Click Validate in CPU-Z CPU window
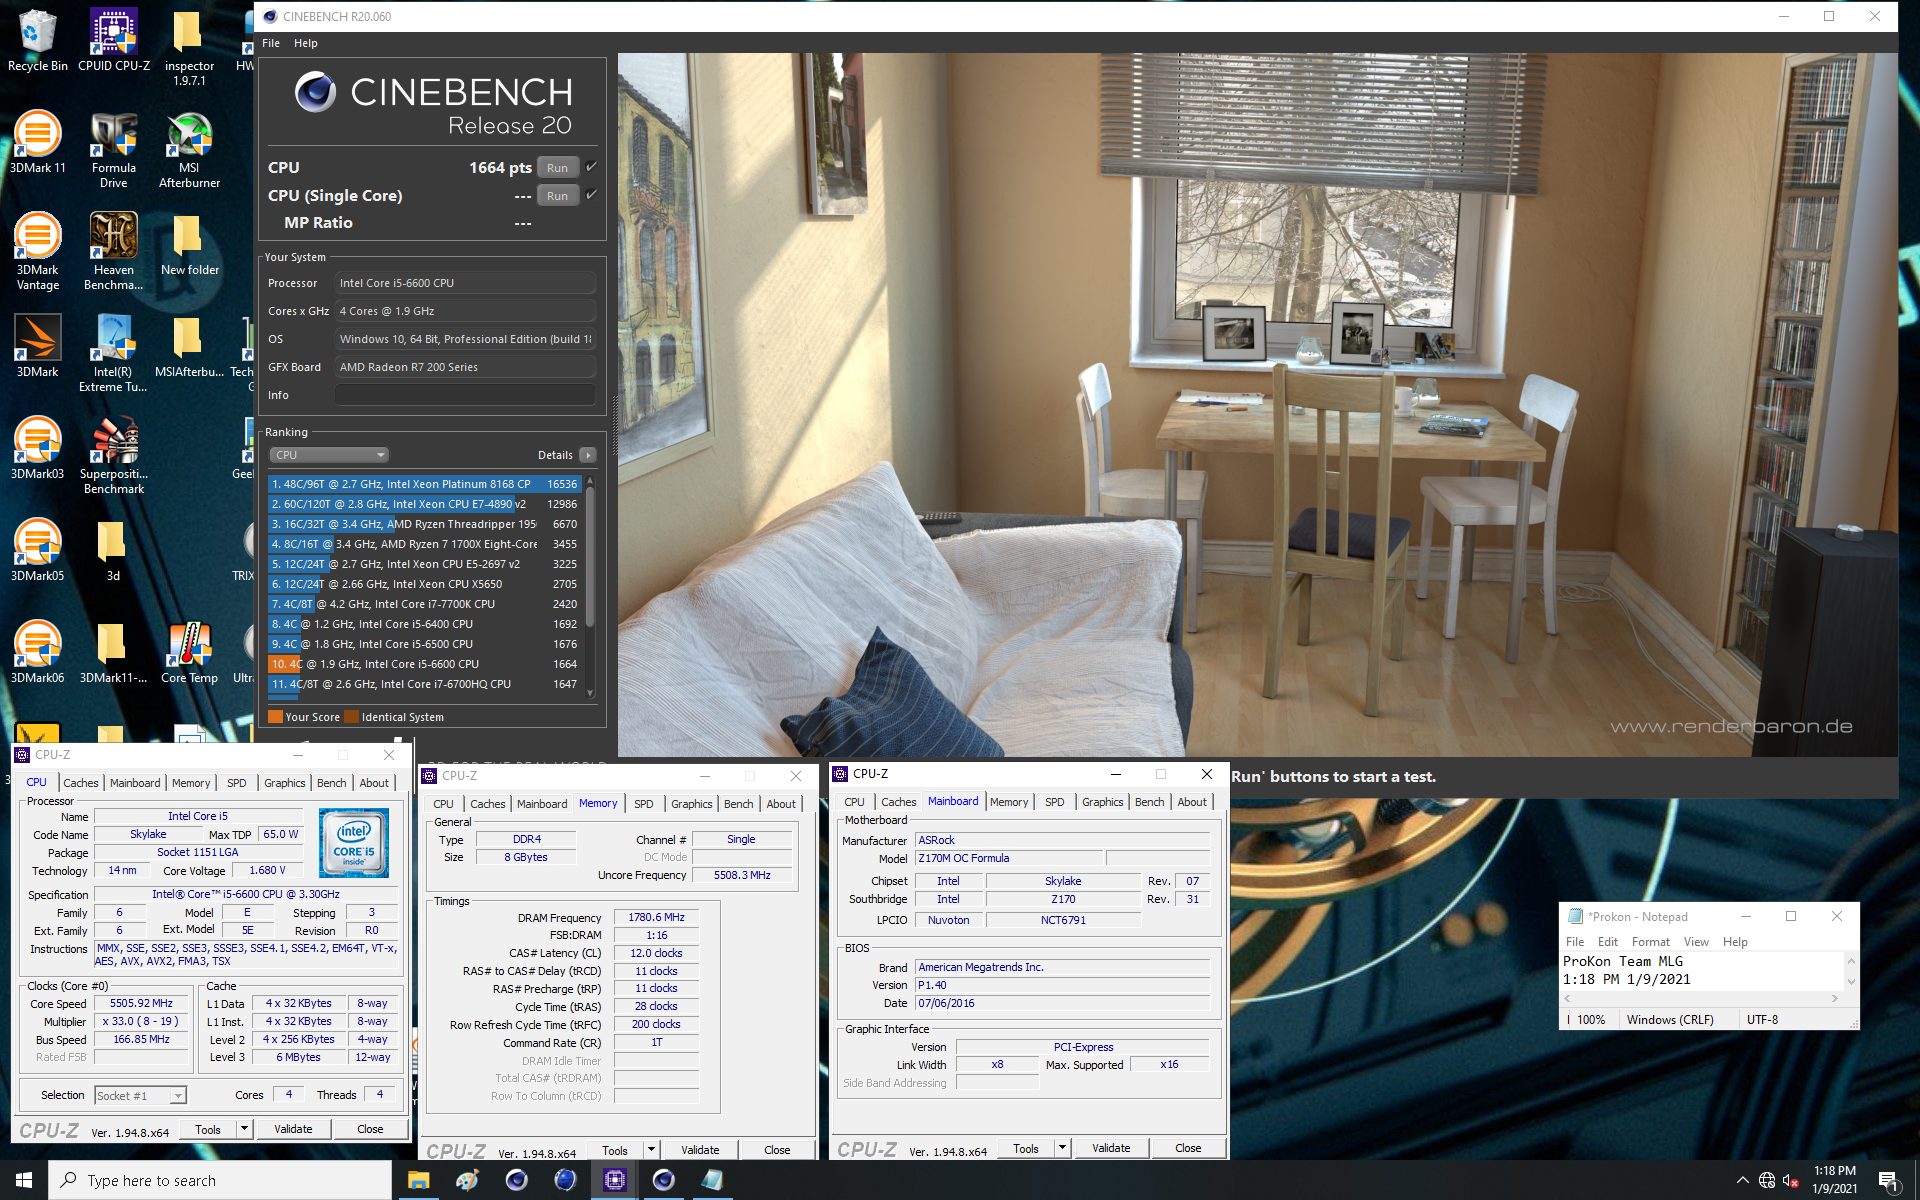 click(x=293, y=1129)
